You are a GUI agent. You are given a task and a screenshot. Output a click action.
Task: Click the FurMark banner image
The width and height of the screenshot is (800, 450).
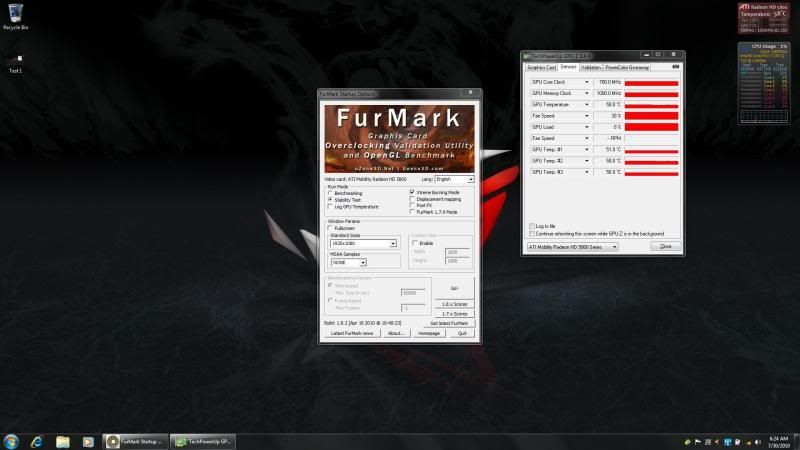tap(399, 138)
